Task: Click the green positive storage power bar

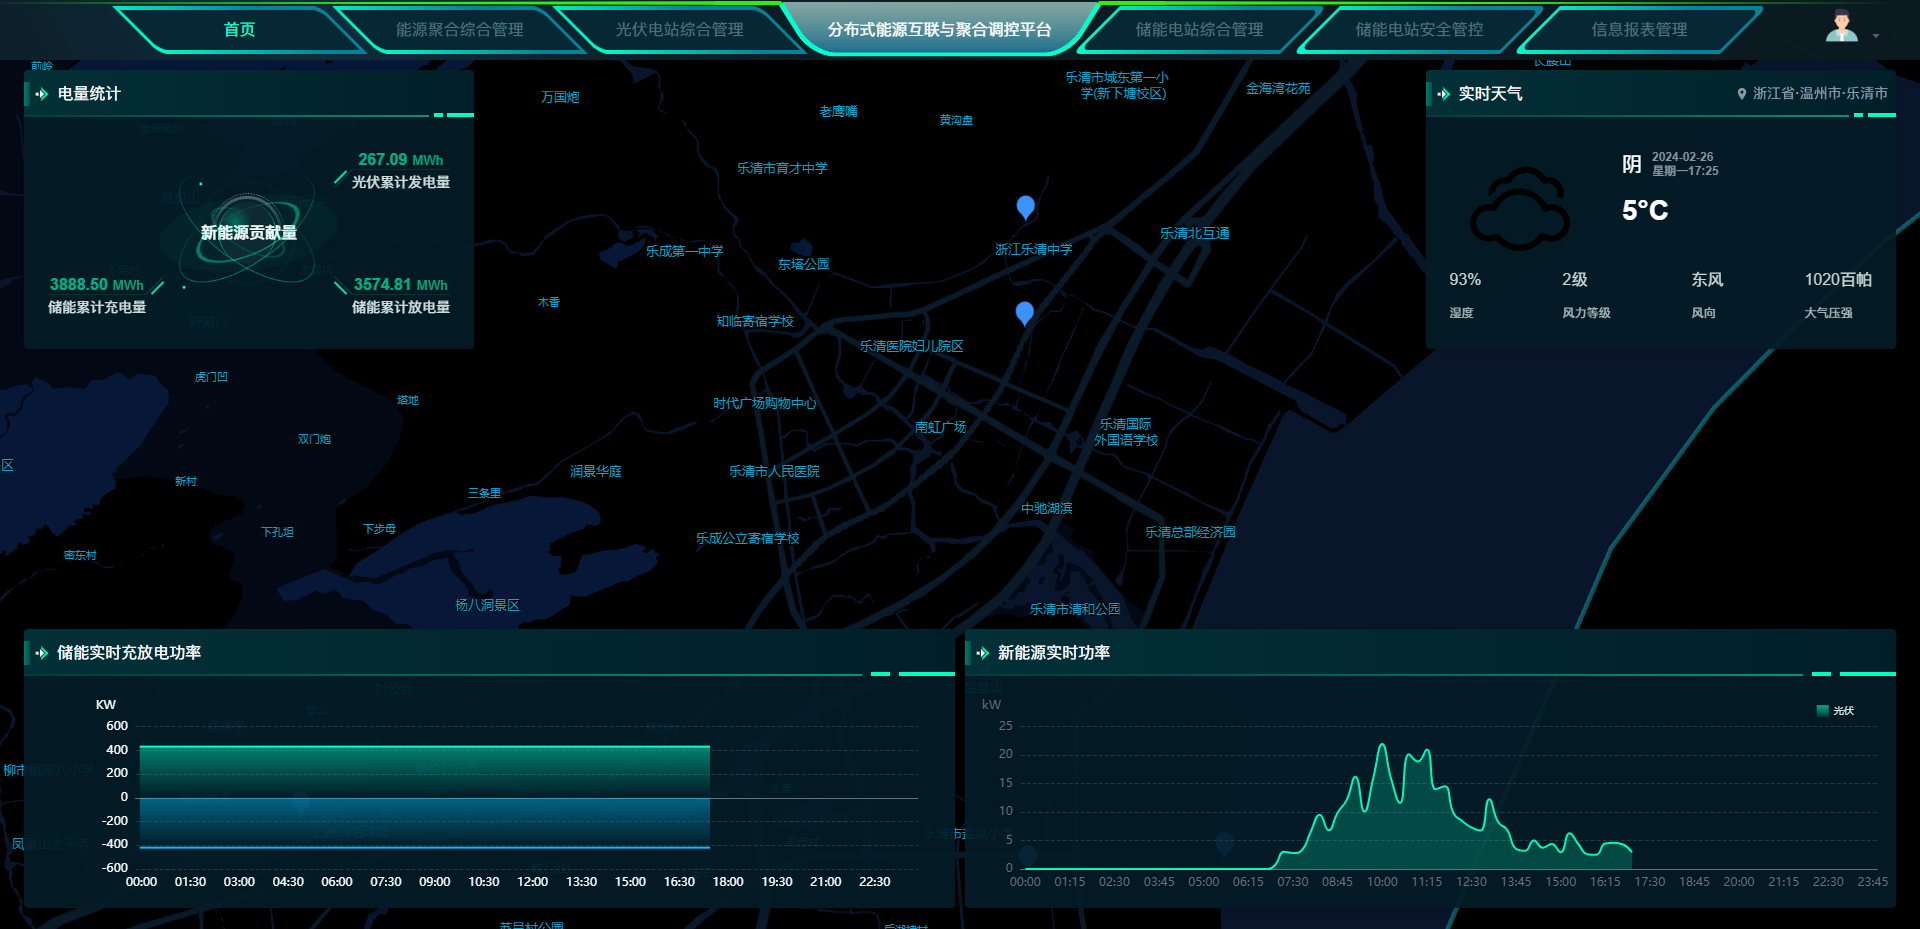Action: pyautogui.click(x=424, y=771)
